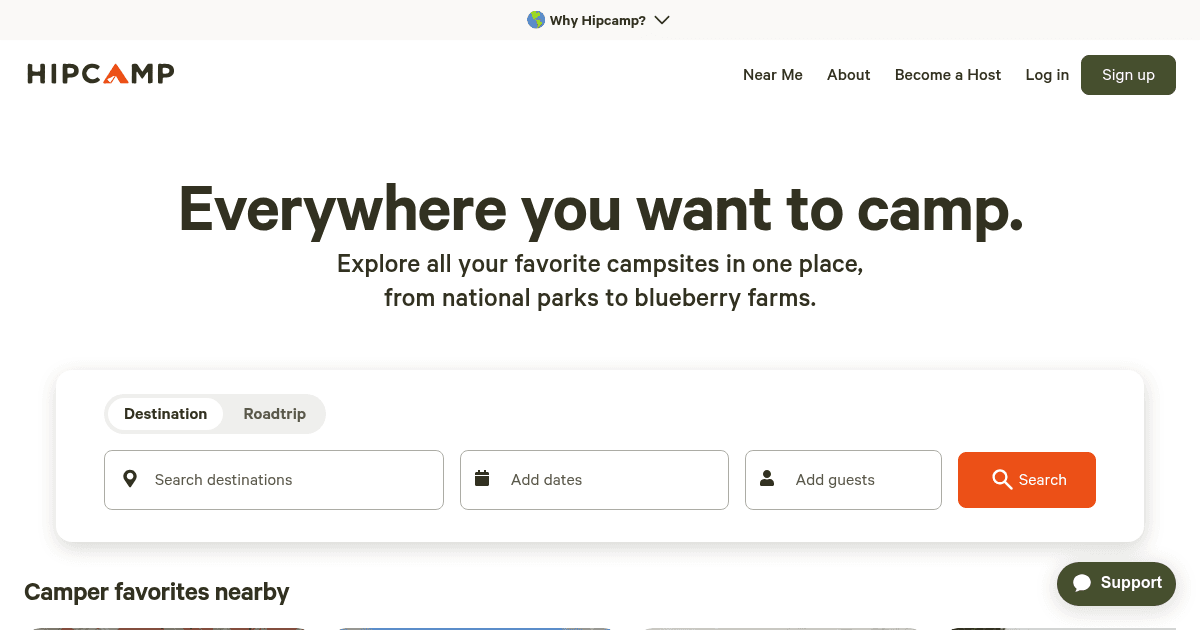Viewport: 1200px width, 630px height.
Task: Click the orange Search button
Action: point(1027,480)
